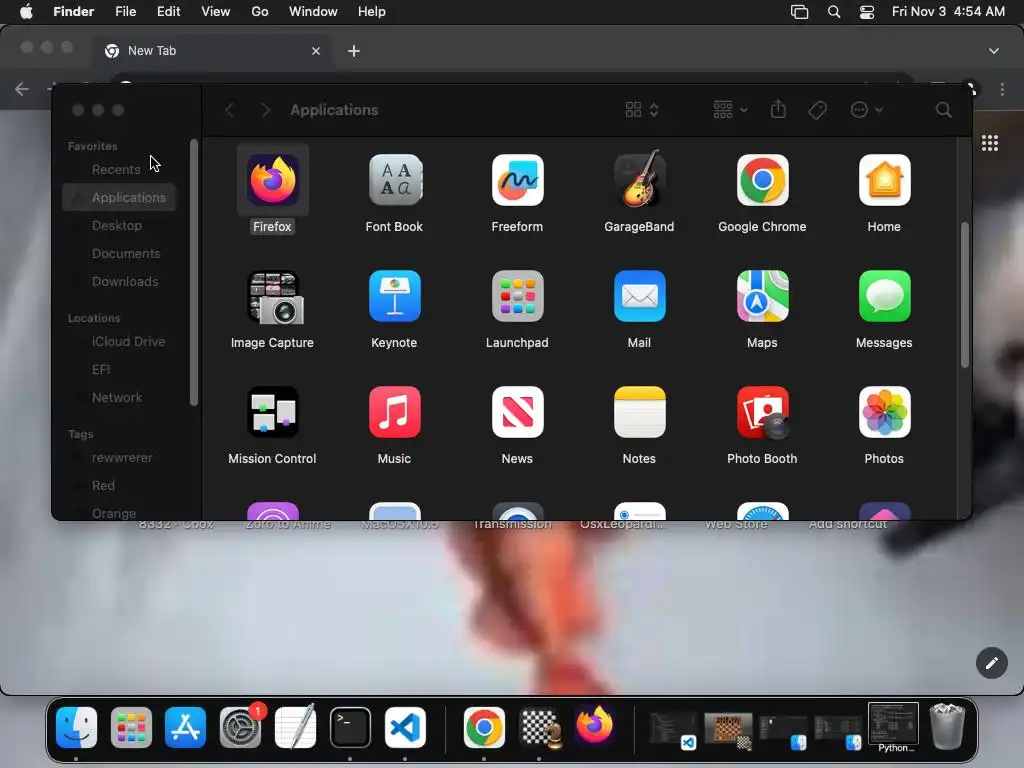The height and width of the screenshot is (768, 1024).
Task: Click the Applications list vertical scrollbar
Action: tap(964, 295)
